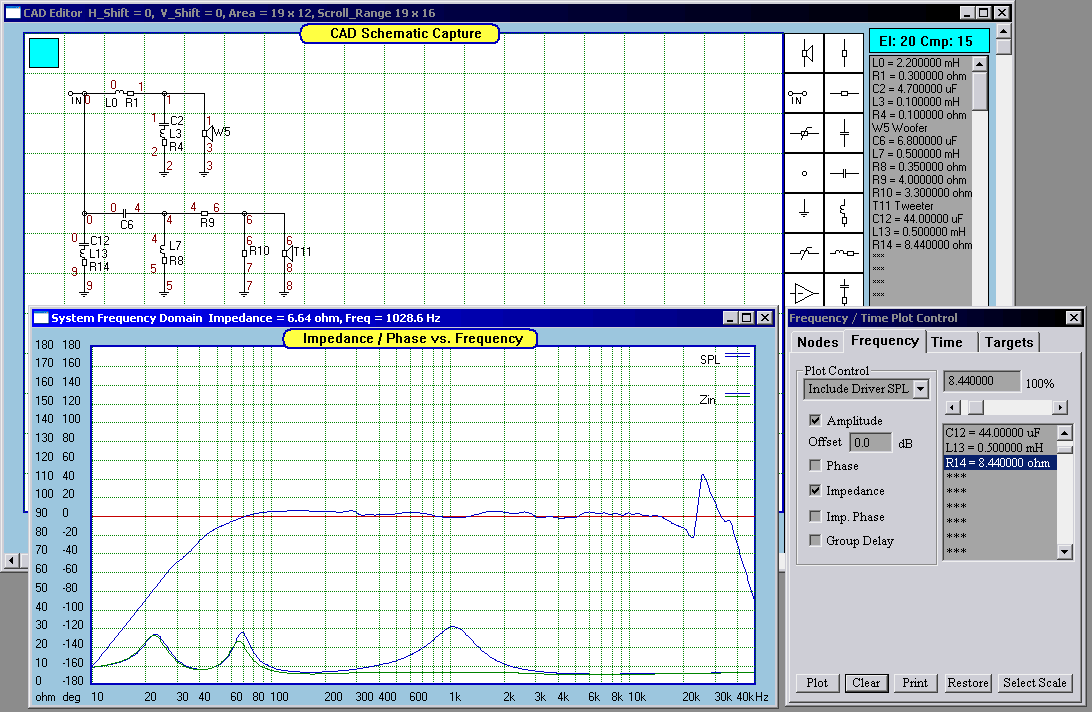Select the node dot connection icon
The width and height of the screenshot is (1092, 712).
pos(804,173)
